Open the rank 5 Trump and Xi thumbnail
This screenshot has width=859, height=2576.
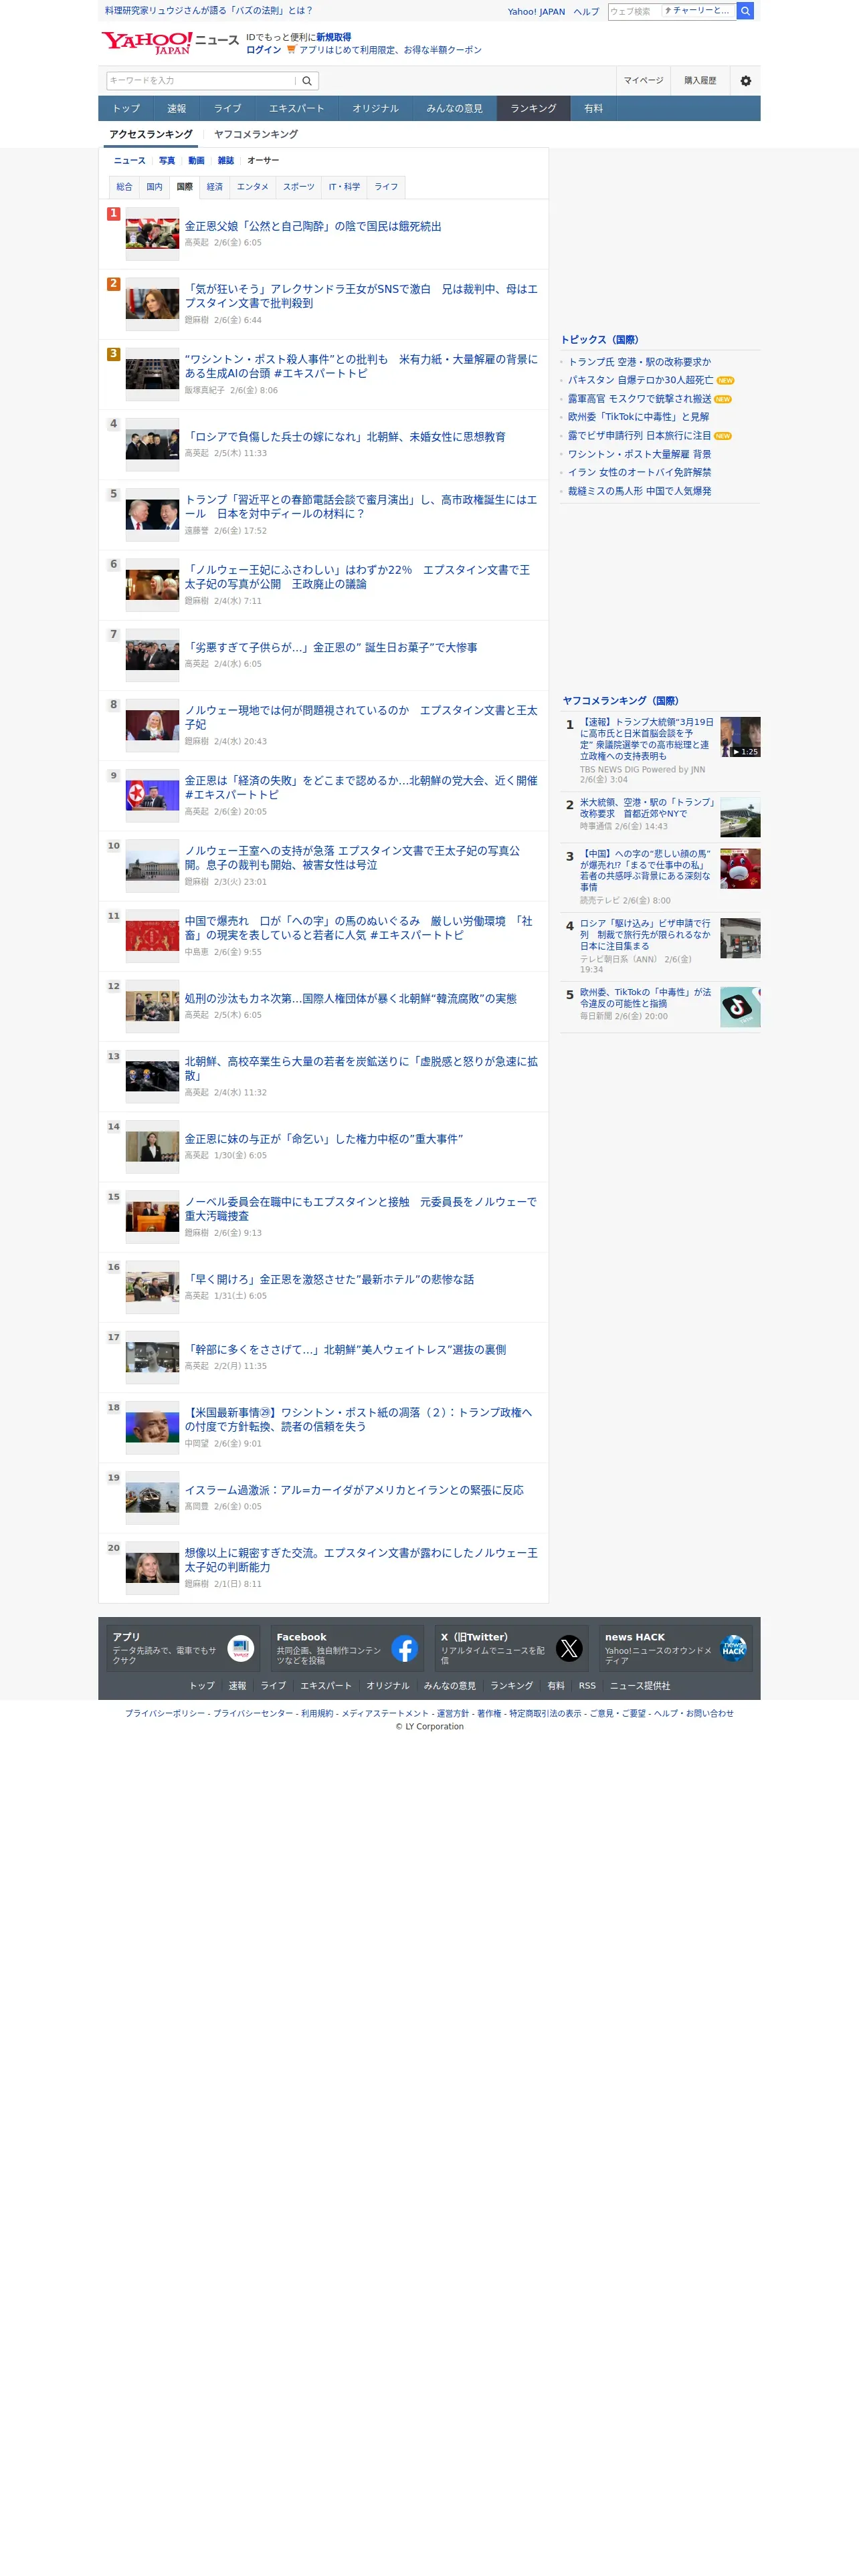click(x=152, y=514)
